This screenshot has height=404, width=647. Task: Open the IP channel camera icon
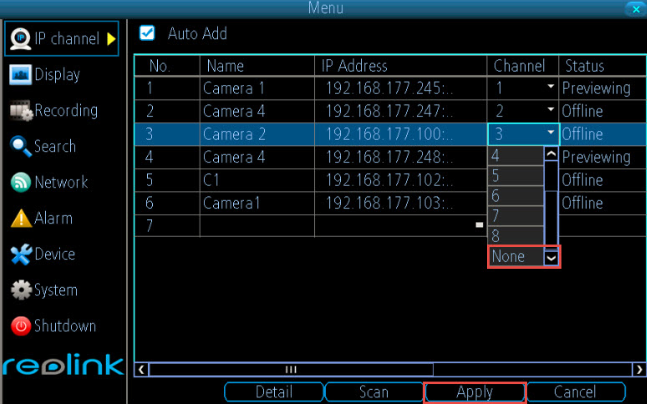[x=20, y=39]
